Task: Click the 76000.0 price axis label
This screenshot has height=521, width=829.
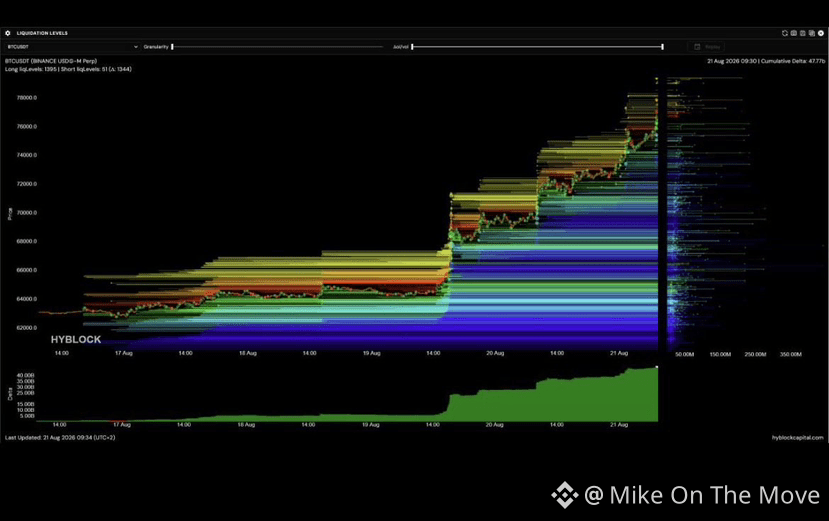Action: pos(27,127)
